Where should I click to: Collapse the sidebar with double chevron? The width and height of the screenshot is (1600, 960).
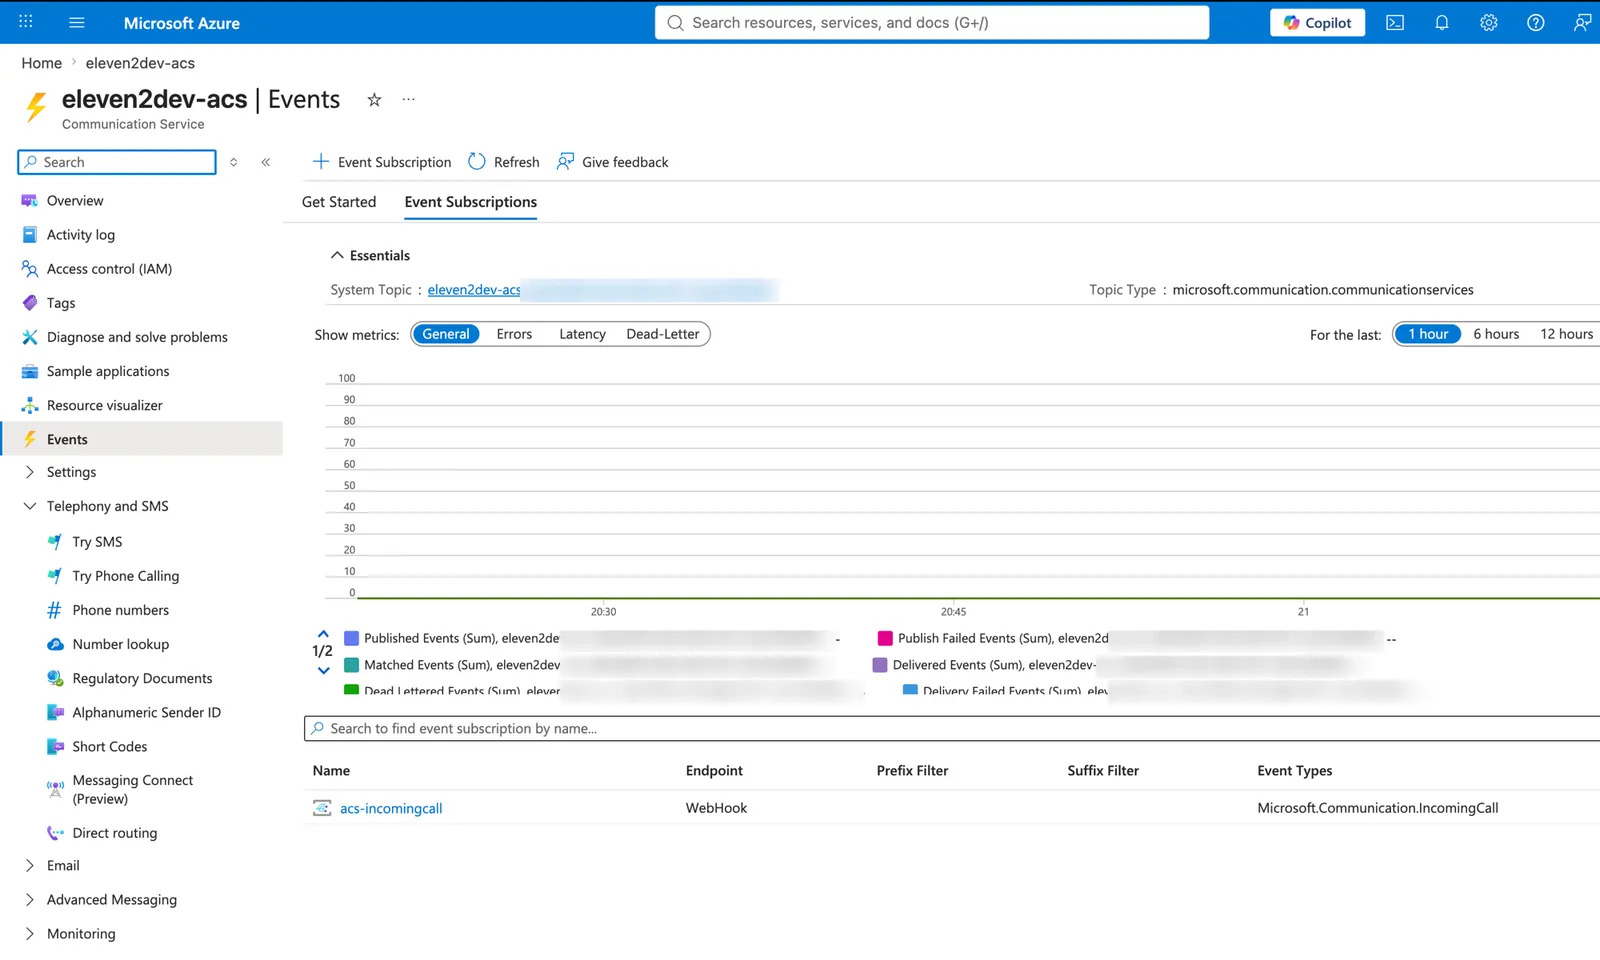pyautogui.click(x=266, y=162)
